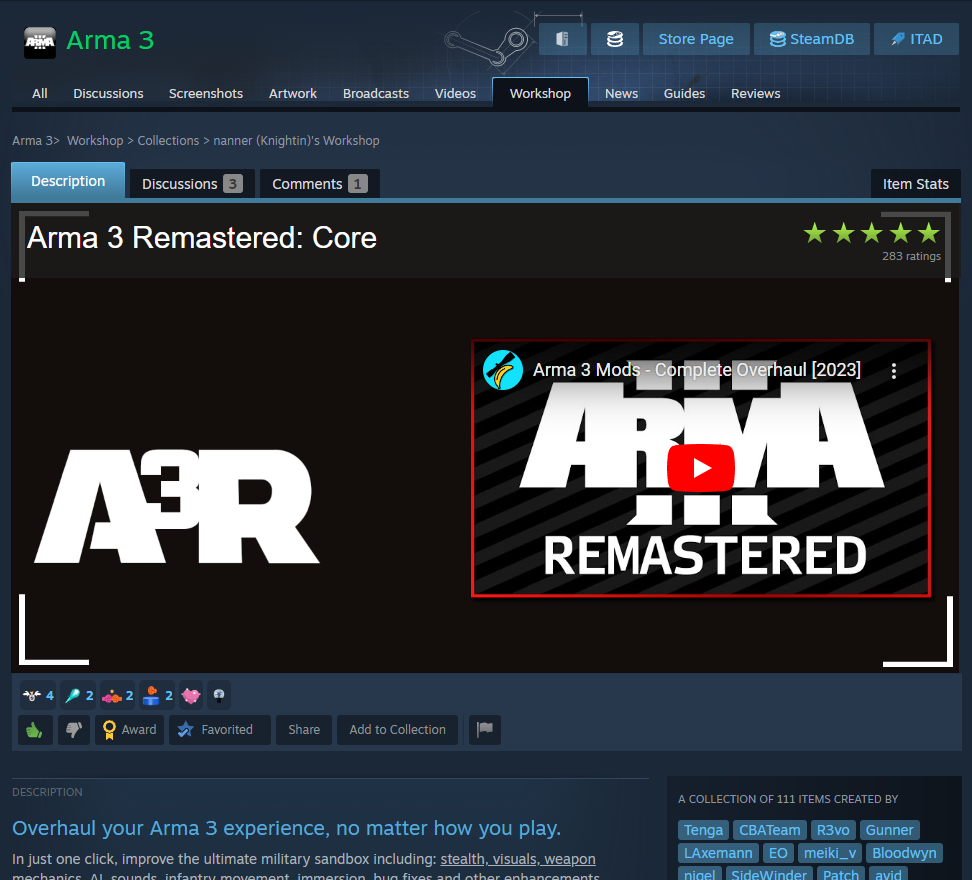Click the blue pedestal award reaction
The height and width of the screenshot is (880, 972).
point(157,695)
